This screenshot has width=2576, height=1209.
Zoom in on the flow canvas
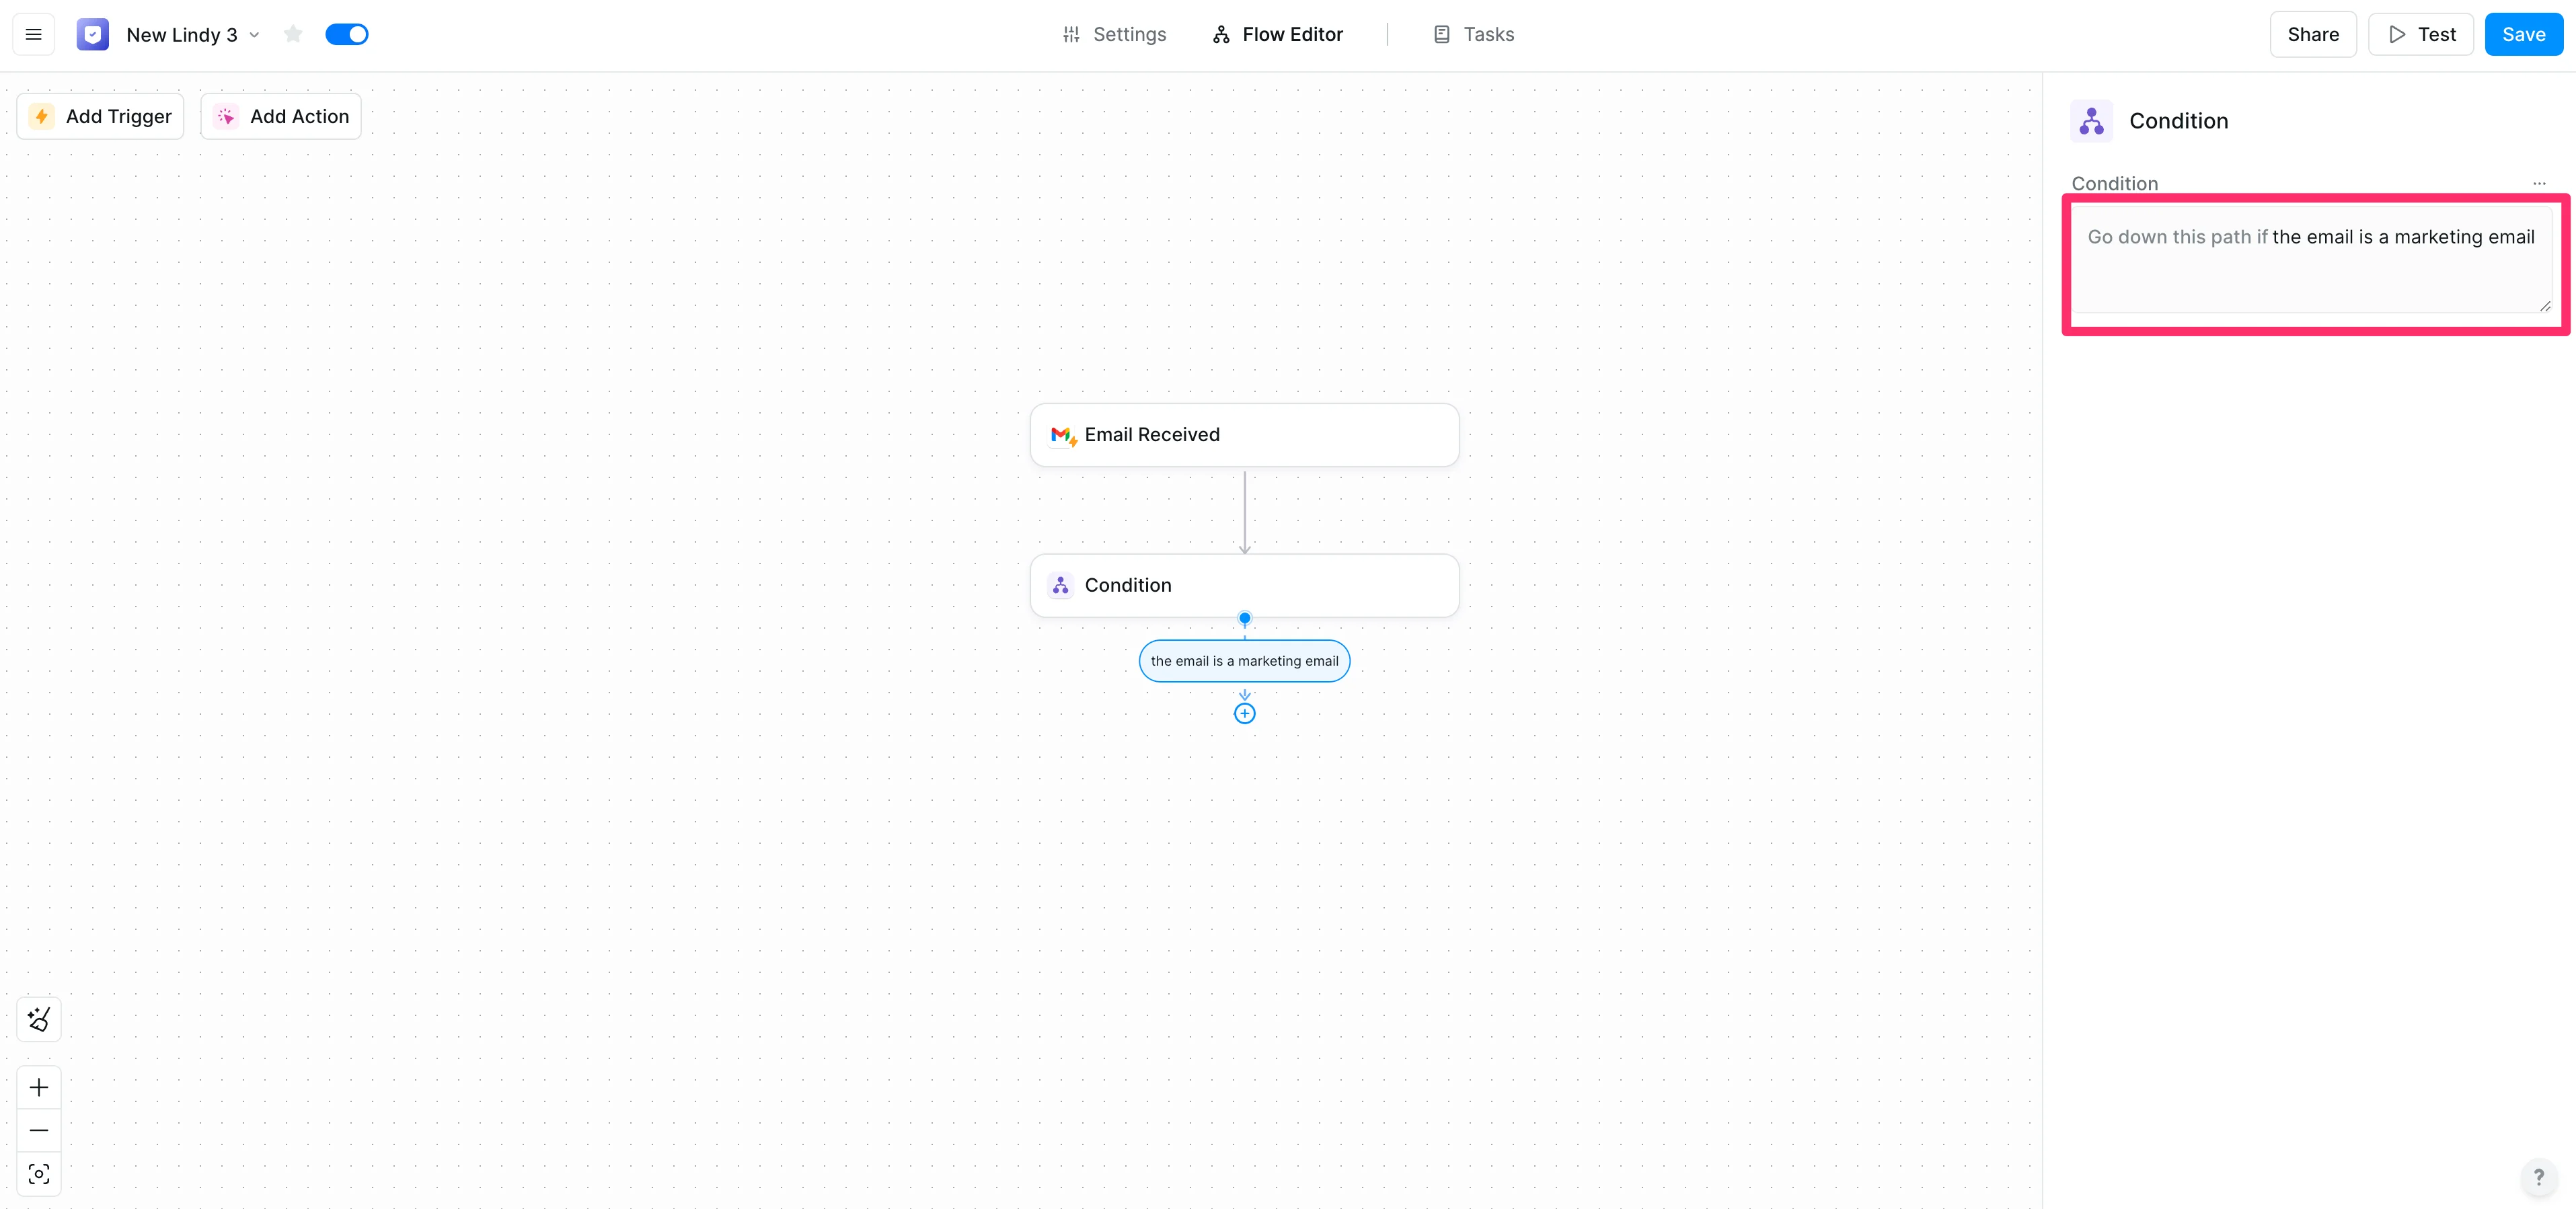39,1087
